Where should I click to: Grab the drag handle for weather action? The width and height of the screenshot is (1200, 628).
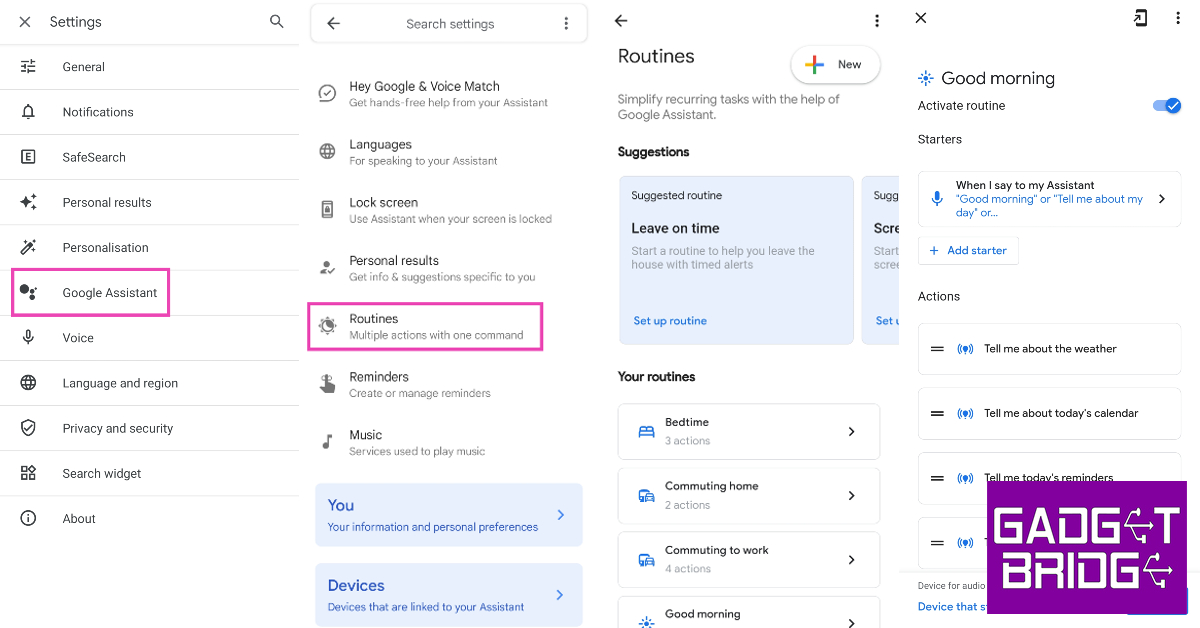click(937, 349)
